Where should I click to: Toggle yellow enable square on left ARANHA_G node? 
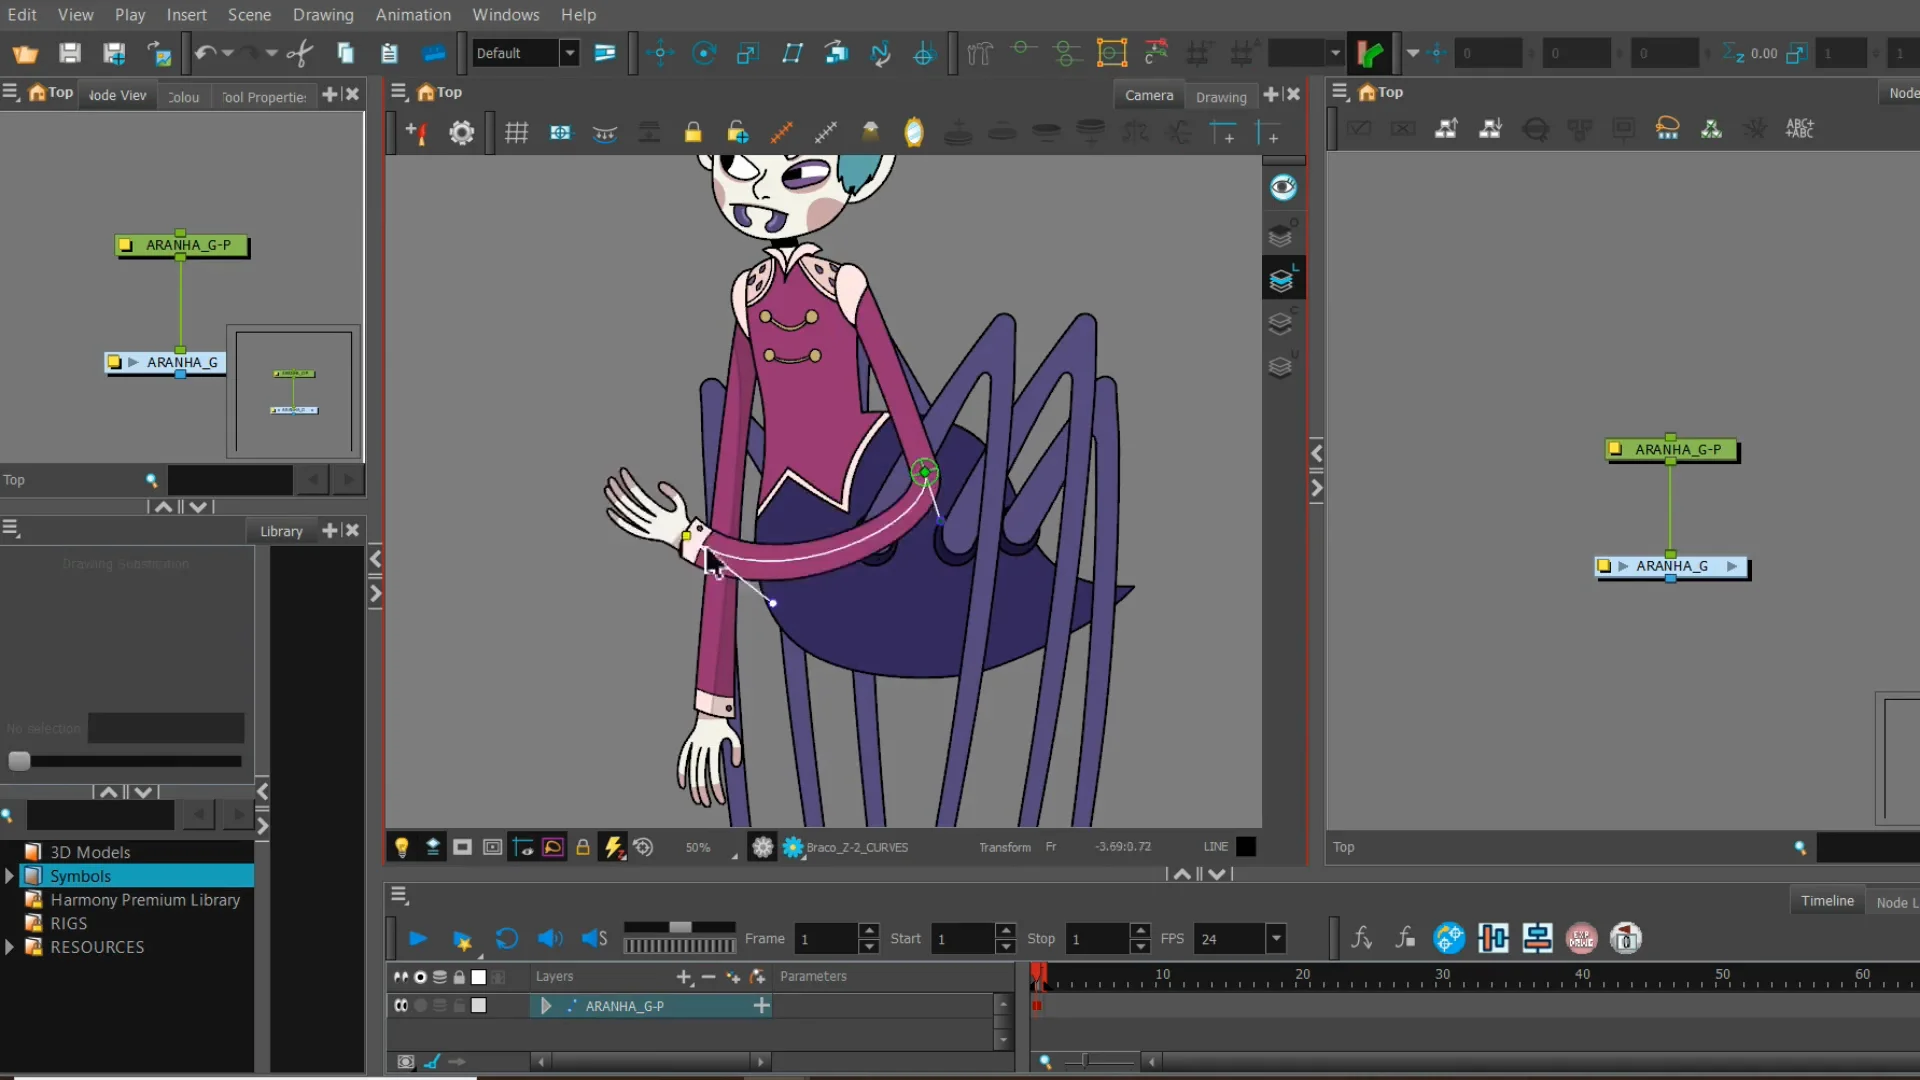(114, 362)
